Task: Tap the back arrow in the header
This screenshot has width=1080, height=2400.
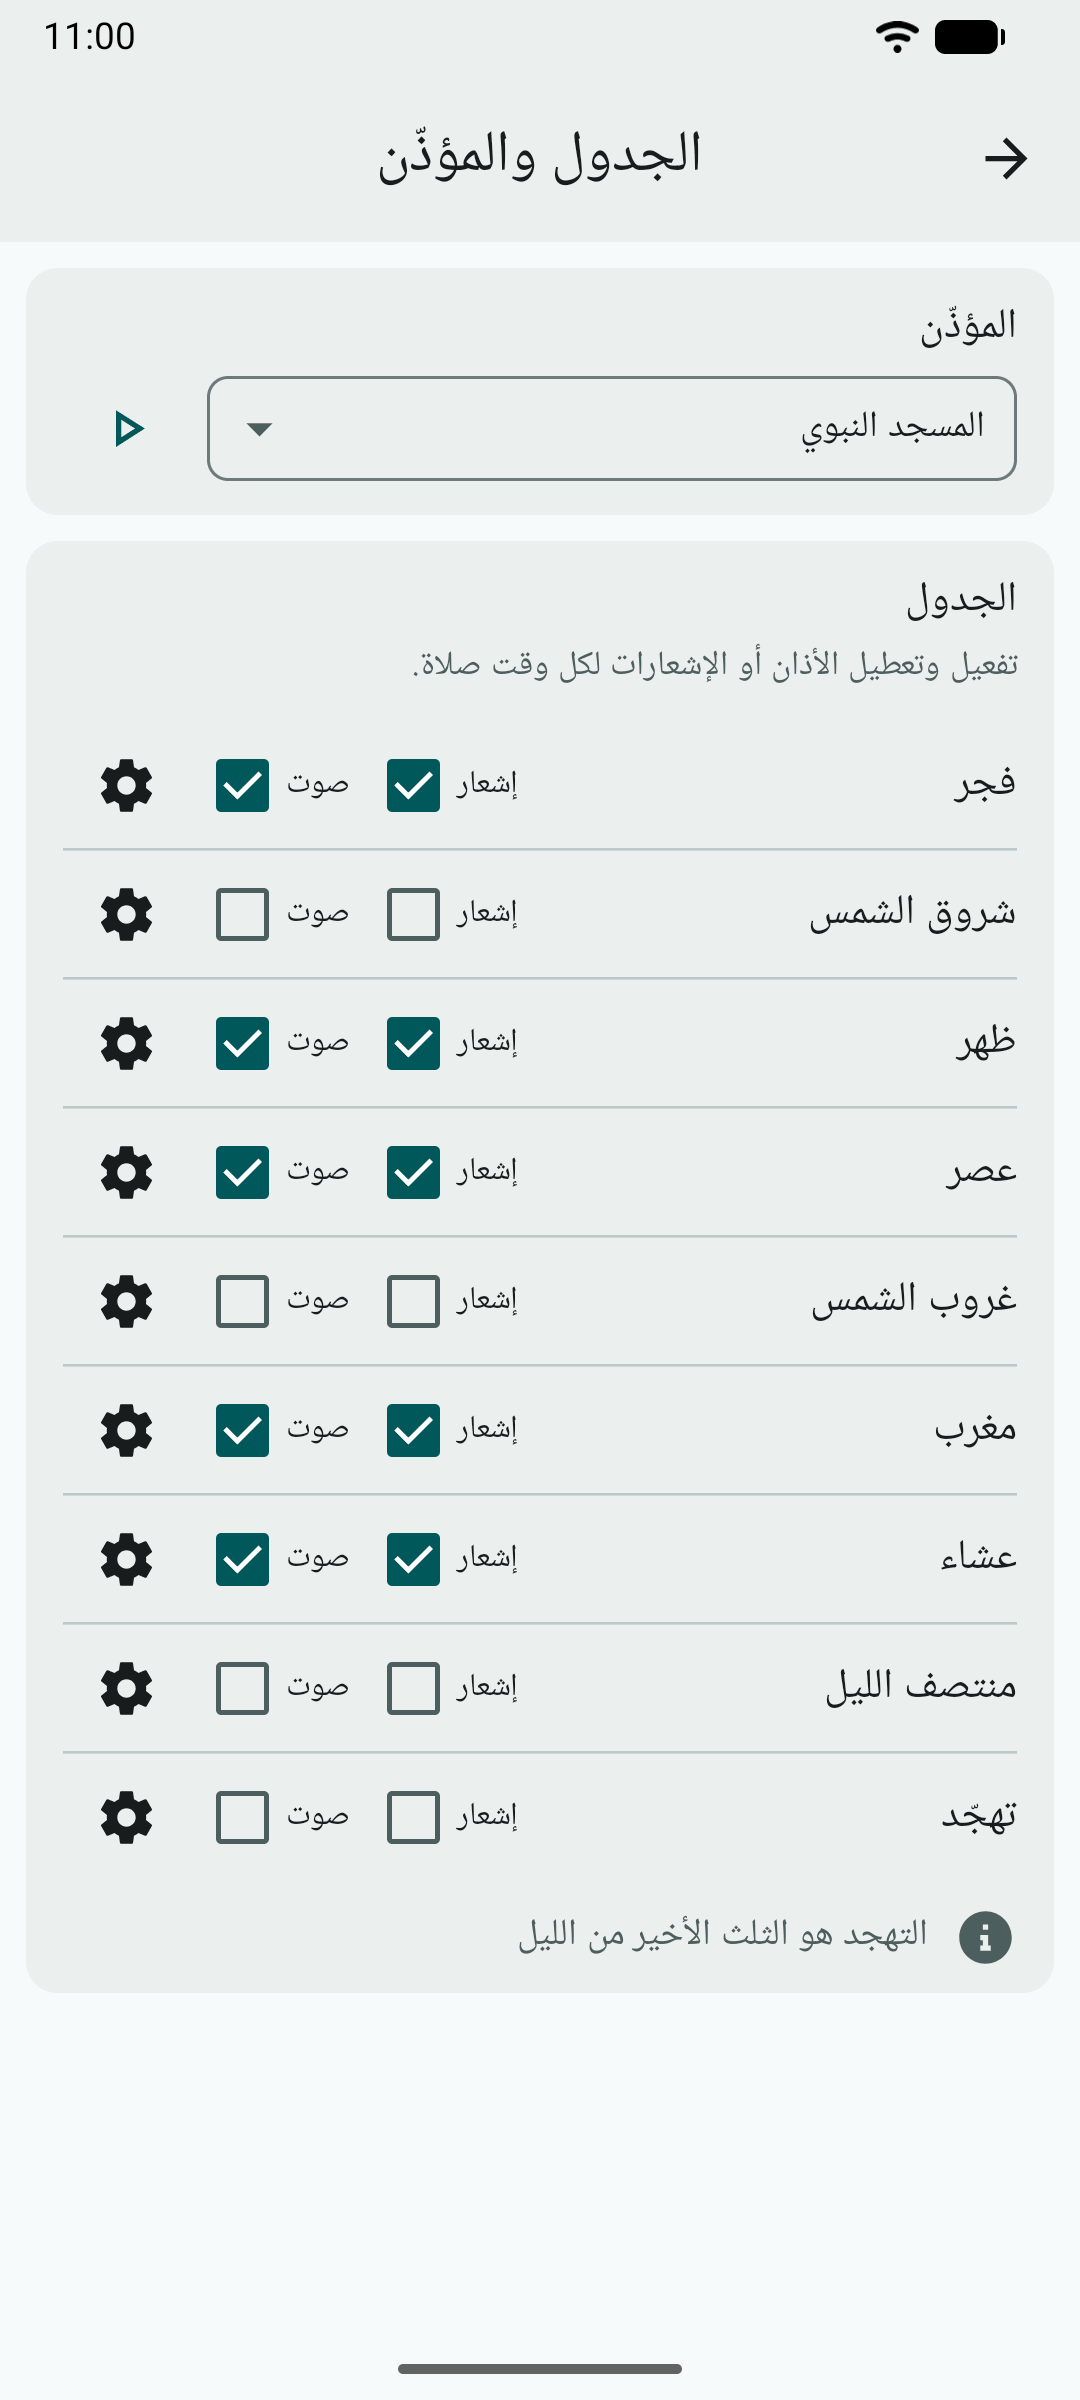Action: (1005, 158)
